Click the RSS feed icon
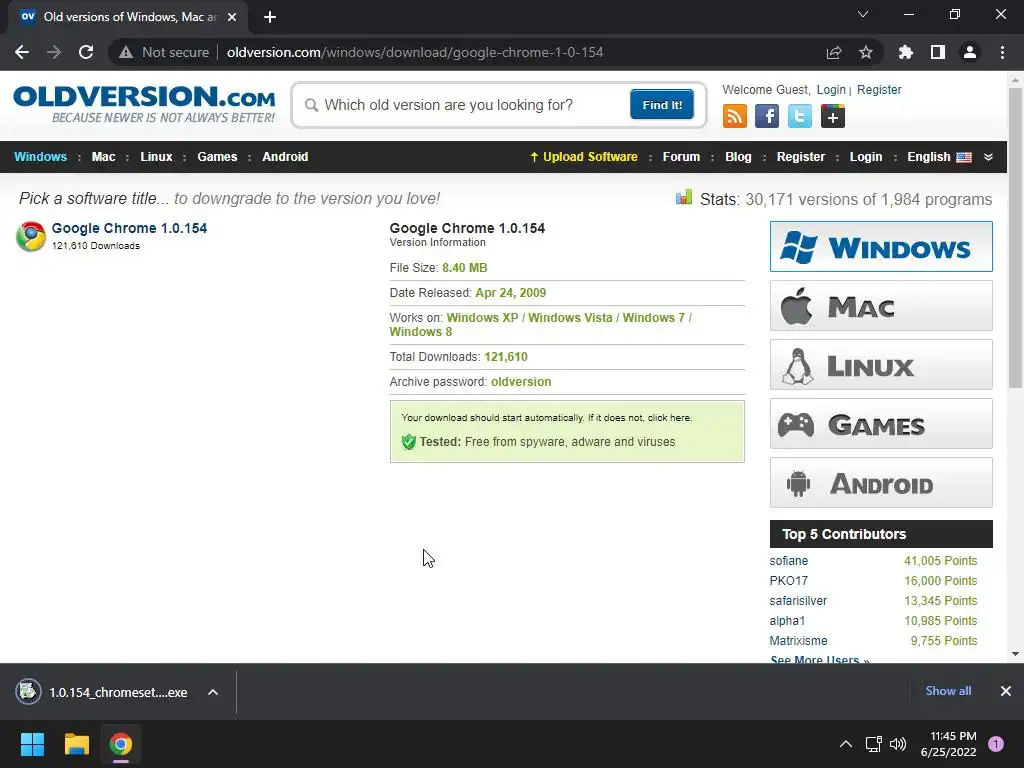Screen dimensions: 1024x768 [735, 117]
